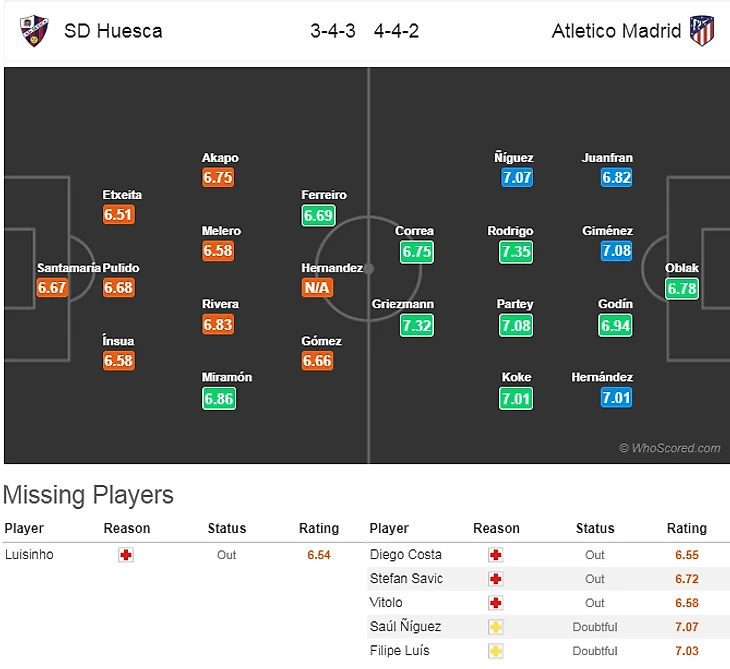Select Santamaría's 6.67 rating badge

(52, 288)
